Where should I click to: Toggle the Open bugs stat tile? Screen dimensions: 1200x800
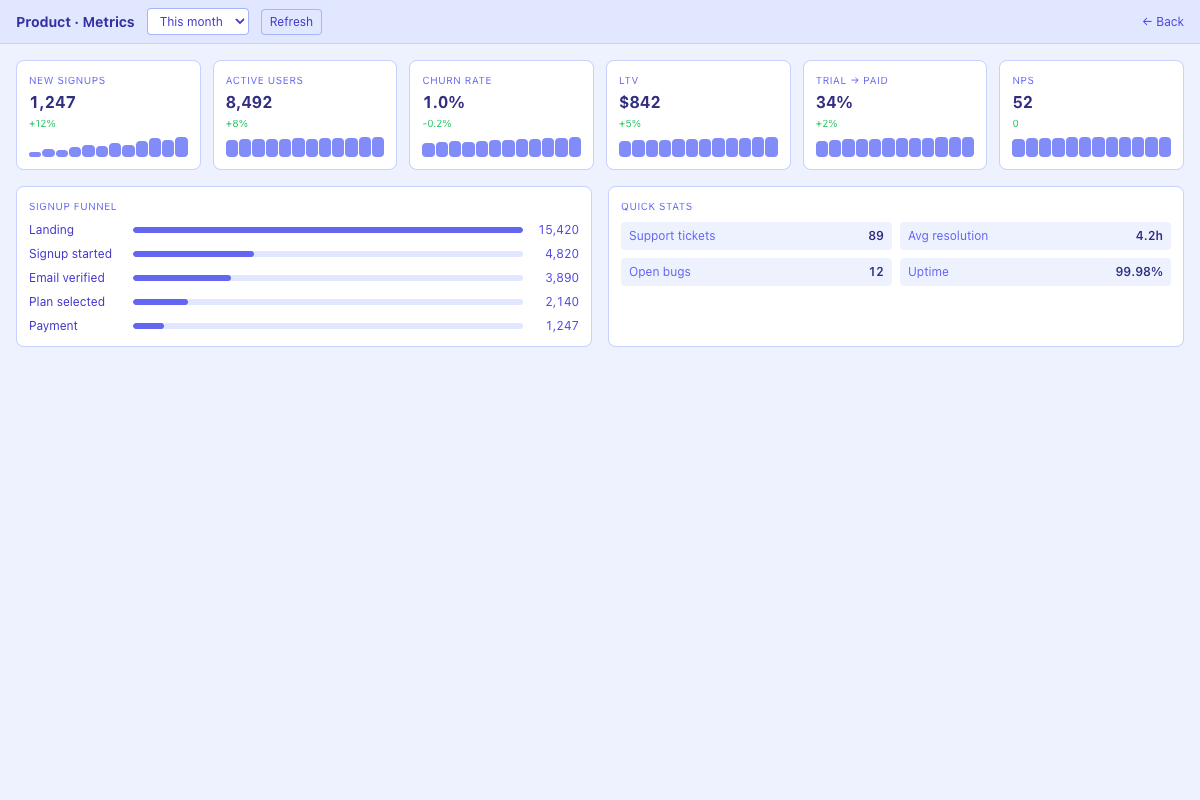point(756,271)
